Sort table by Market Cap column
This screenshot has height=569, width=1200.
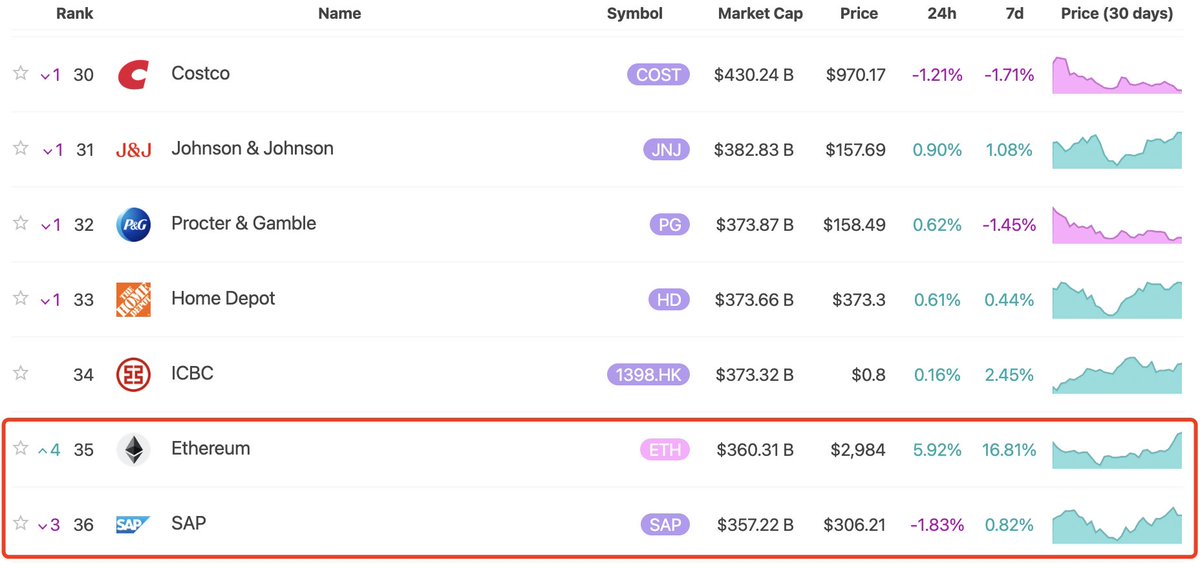tap(760, 14)
